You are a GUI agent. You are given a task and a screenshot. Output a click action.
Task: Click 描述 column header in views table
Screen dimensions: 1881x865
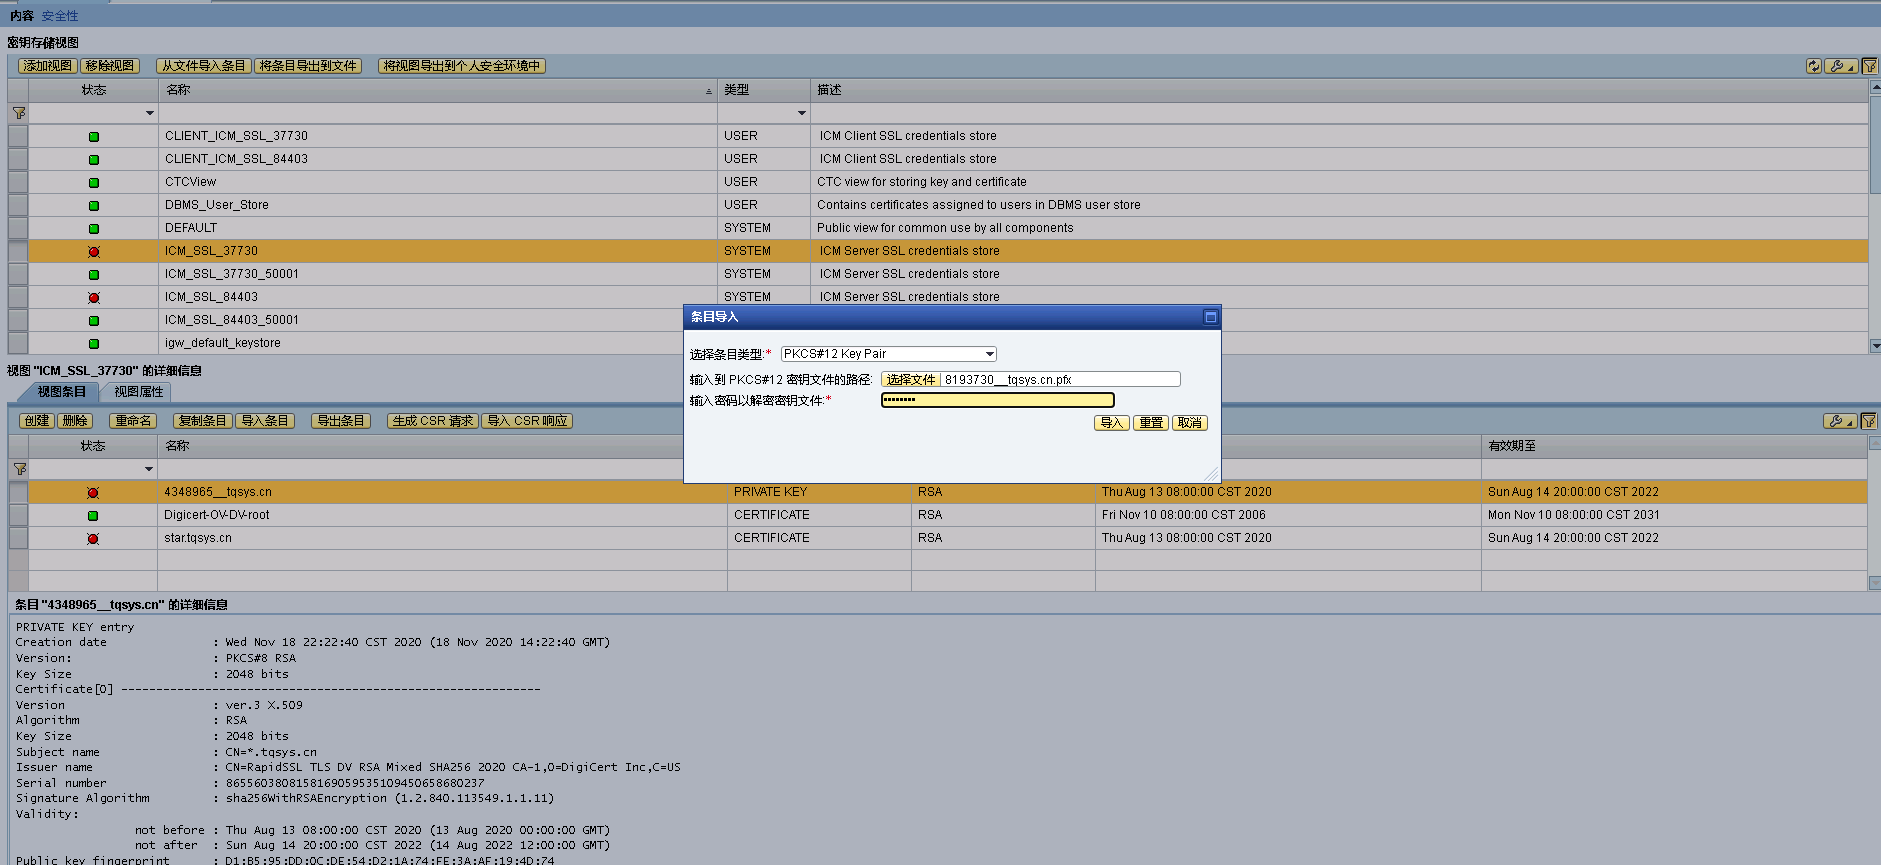click(1339, 90)
